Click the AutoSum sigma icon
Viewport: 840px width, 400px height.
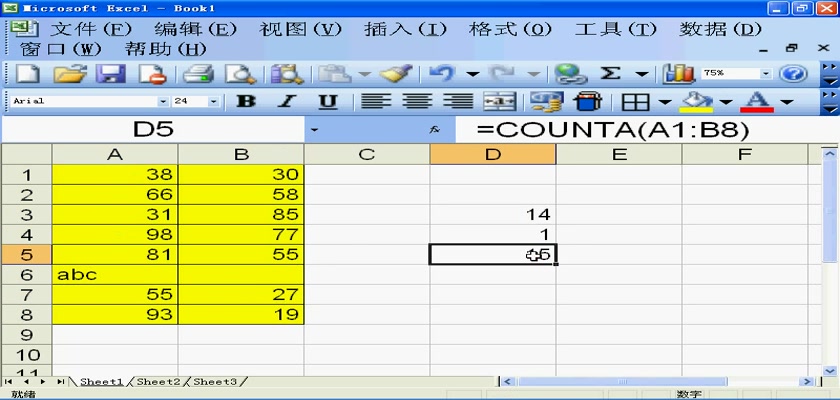[610, 74]
